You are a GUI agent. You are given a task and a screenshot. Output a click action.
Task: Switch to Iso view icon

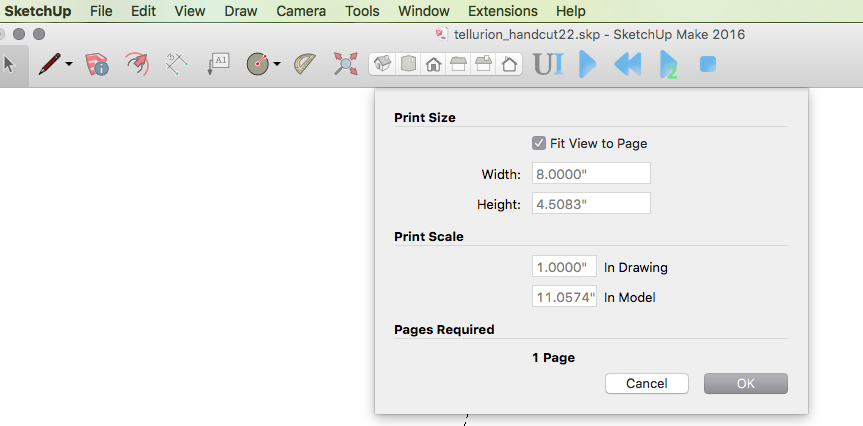[x=383, y=64]
